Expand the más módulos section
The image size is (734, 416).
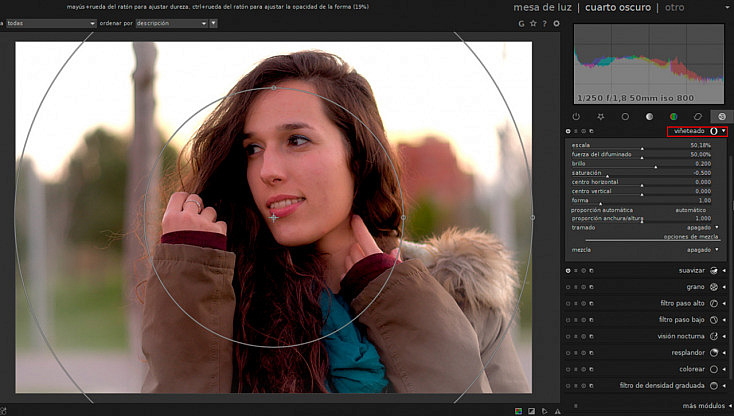pyautogui.click(x=707, y=406)
